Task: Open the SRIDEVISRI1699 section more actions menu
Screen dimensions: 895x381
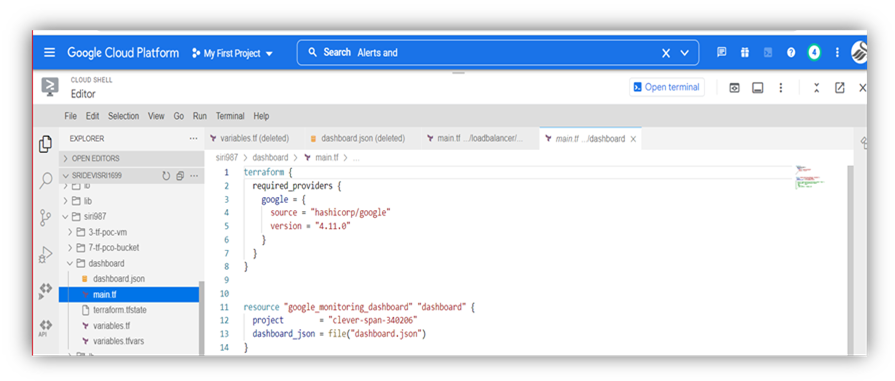Action: click(194, 176)
